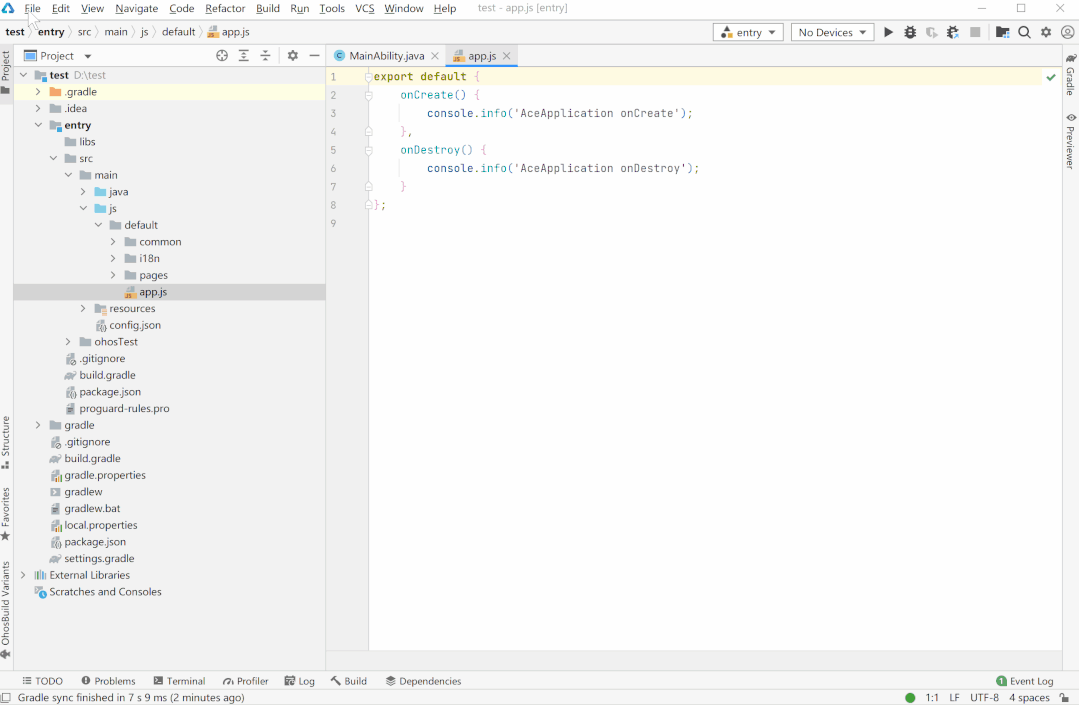Click the default breadcrumb in navigation bar
The width and height of the screenshot is (1079, 705).
tap(178, 32)
